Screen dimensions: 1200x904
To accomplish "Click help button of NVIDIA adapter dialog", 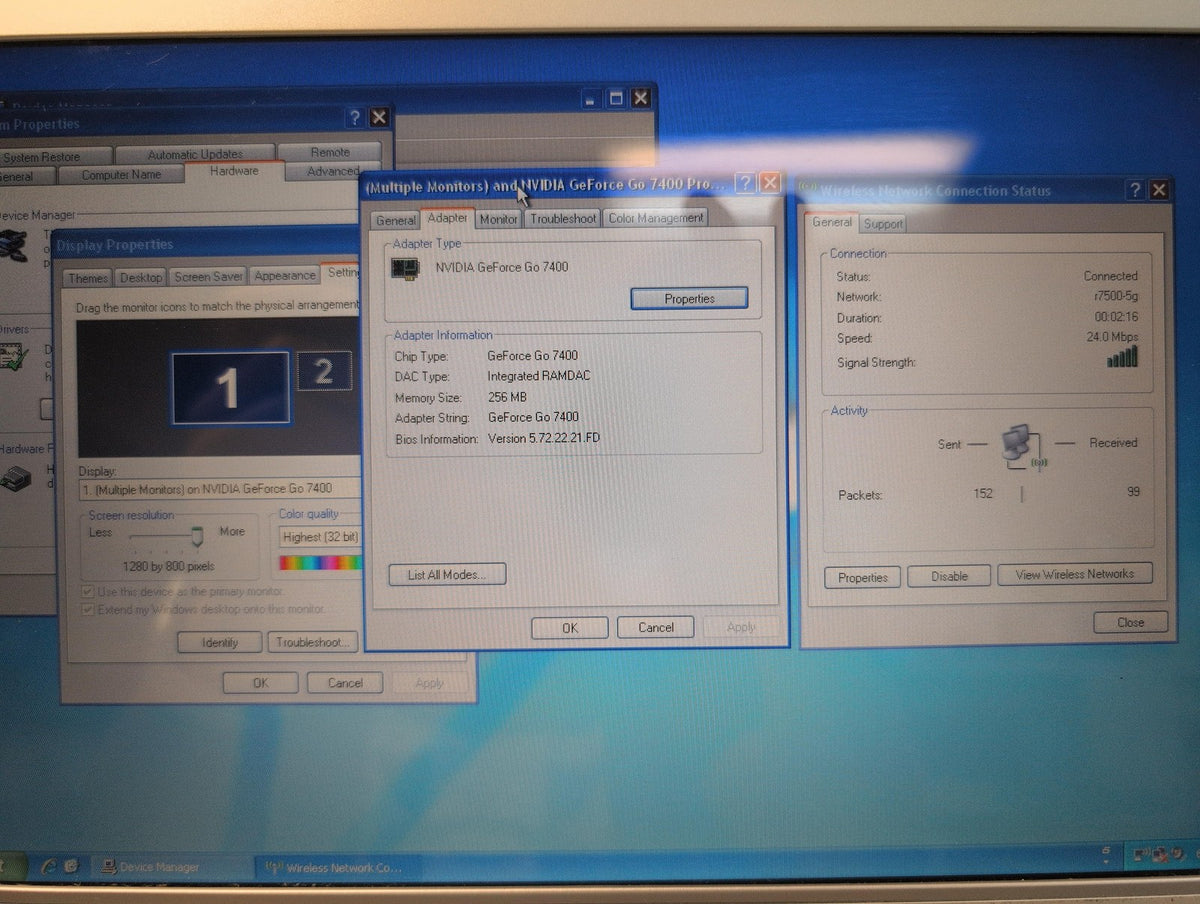I will pos(745,184).
